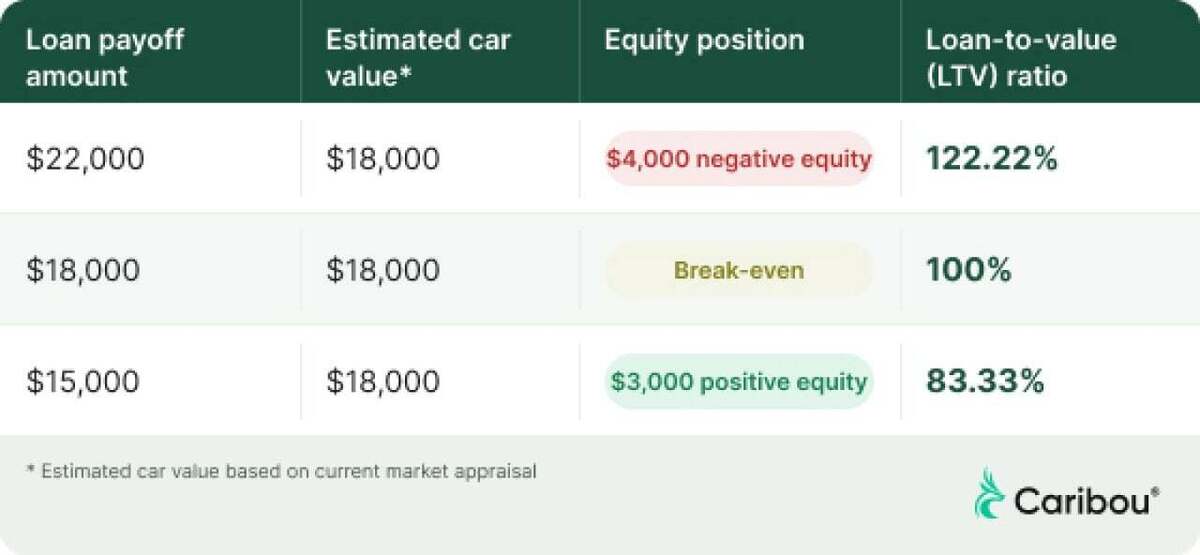Select the 122.22% LTV value

coord(992,158)
